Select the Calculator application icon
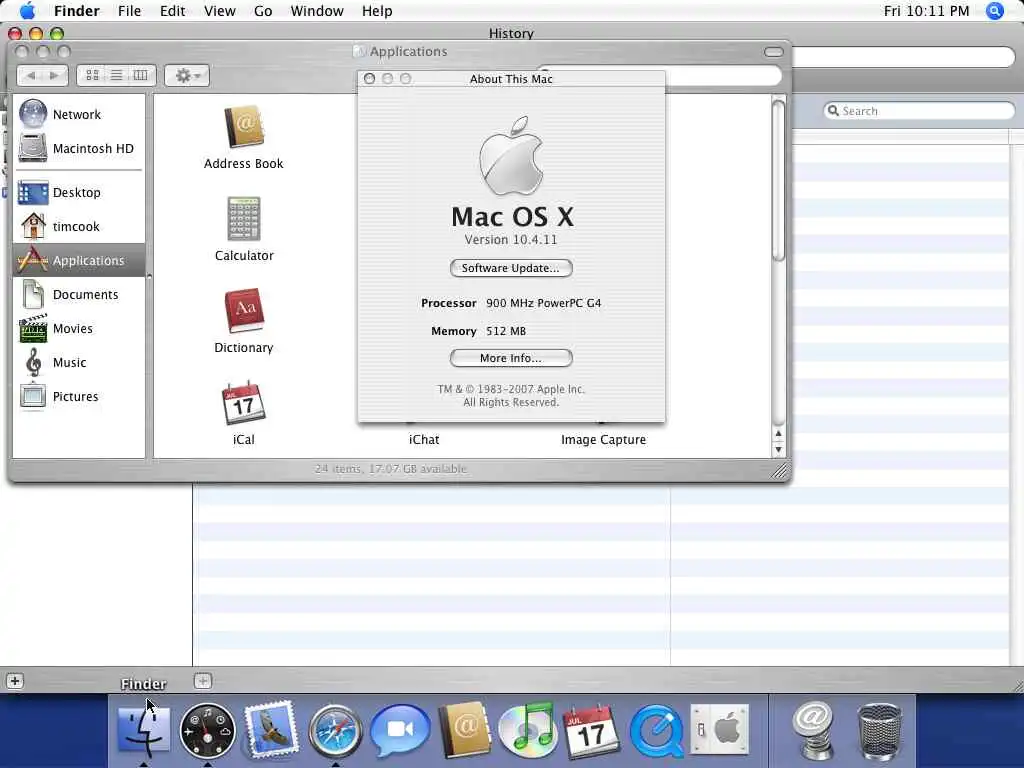 [244, 219]
